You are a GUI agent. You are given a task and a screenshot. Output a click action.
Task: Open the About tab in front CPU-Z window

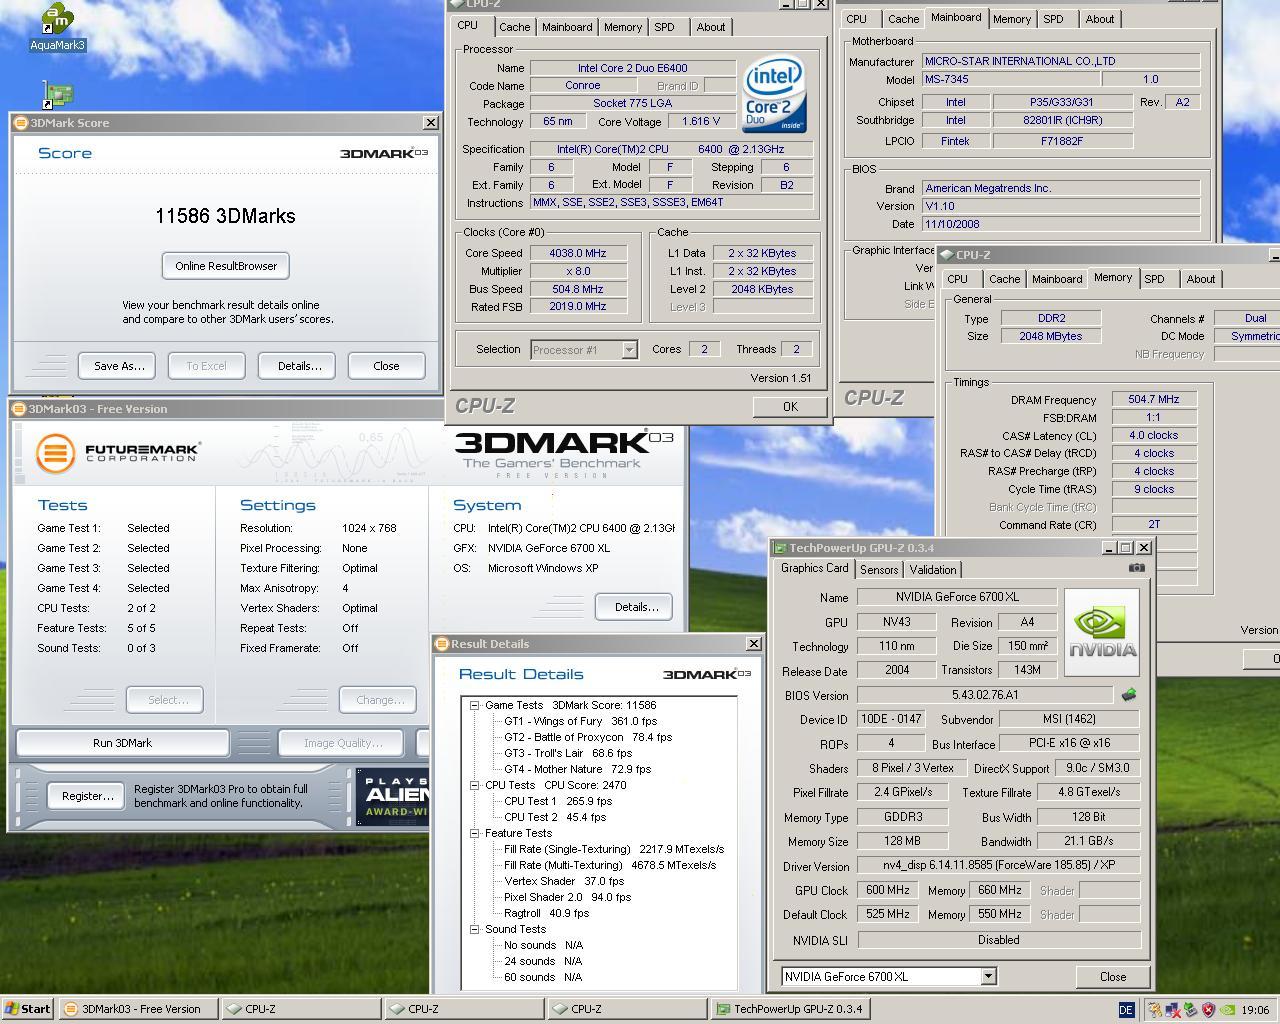[711, 27]
